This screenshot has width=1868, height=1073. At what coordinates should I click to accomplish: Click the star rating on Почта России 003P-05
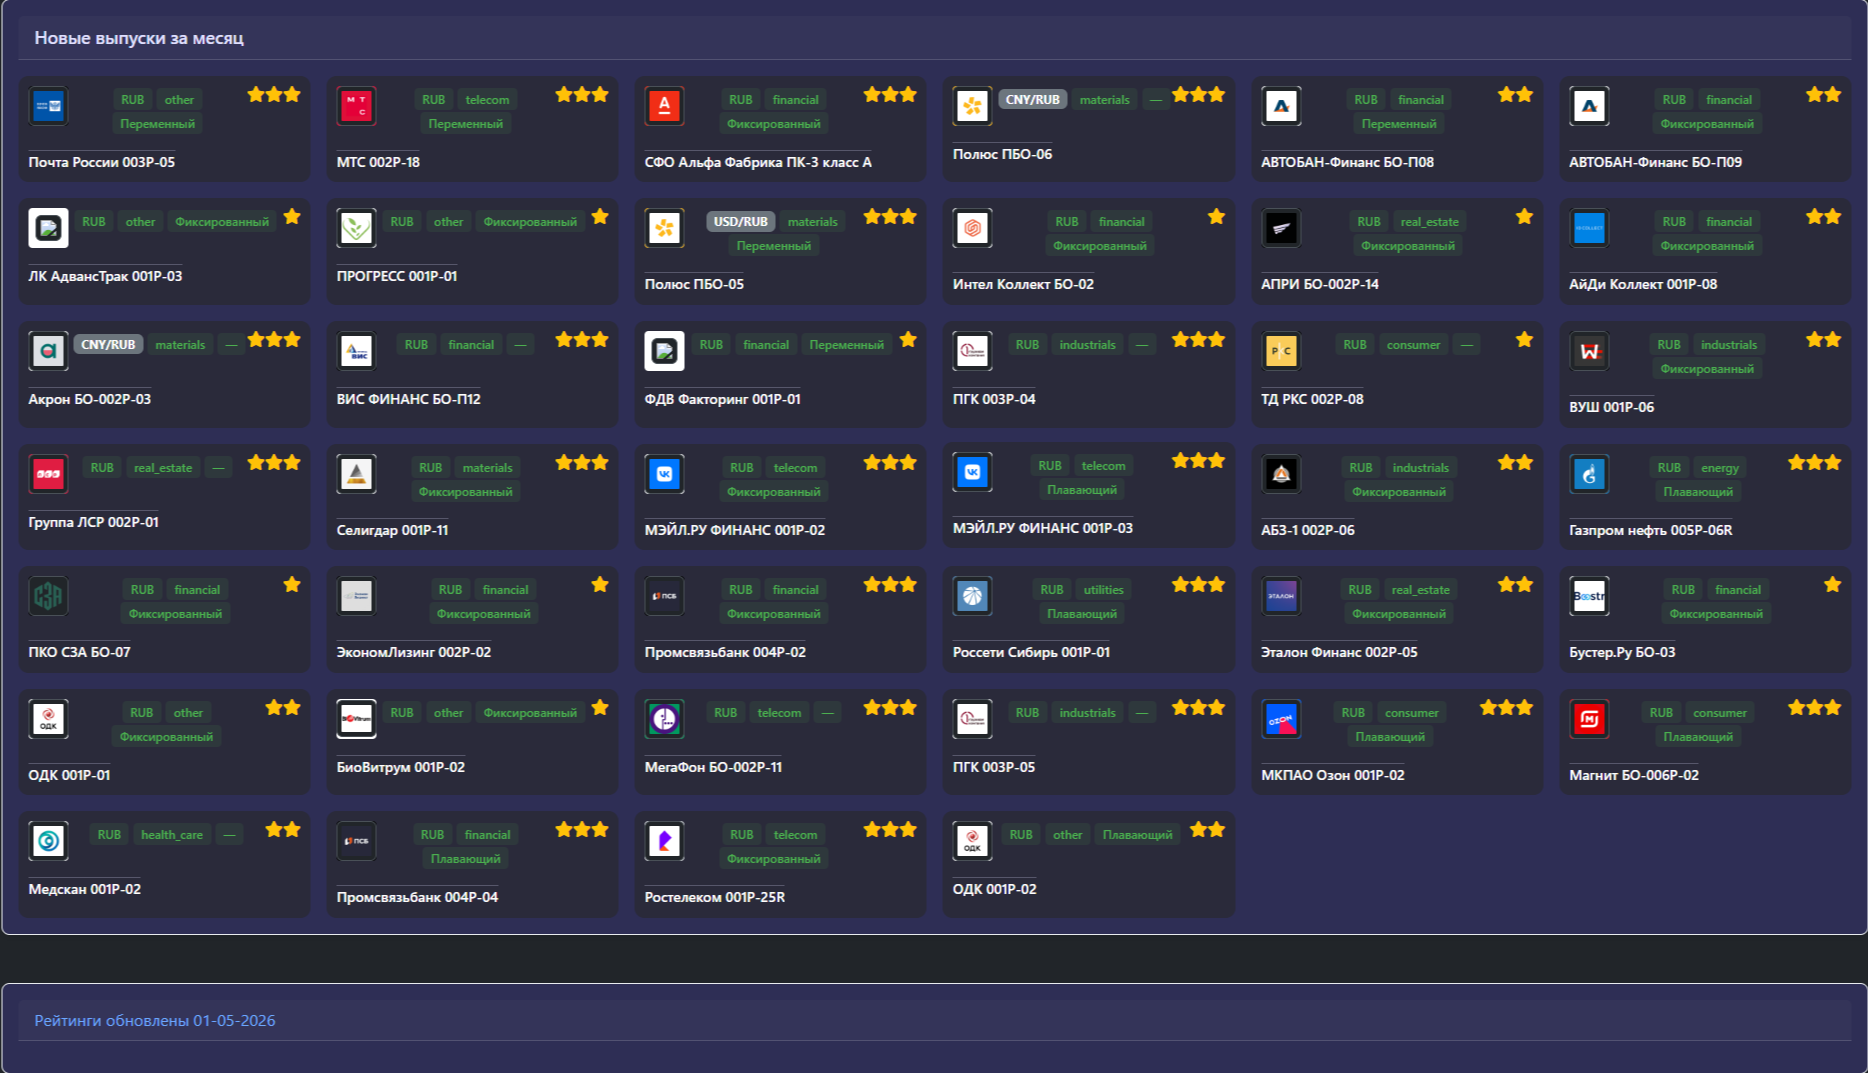click(x=274, y=95)
